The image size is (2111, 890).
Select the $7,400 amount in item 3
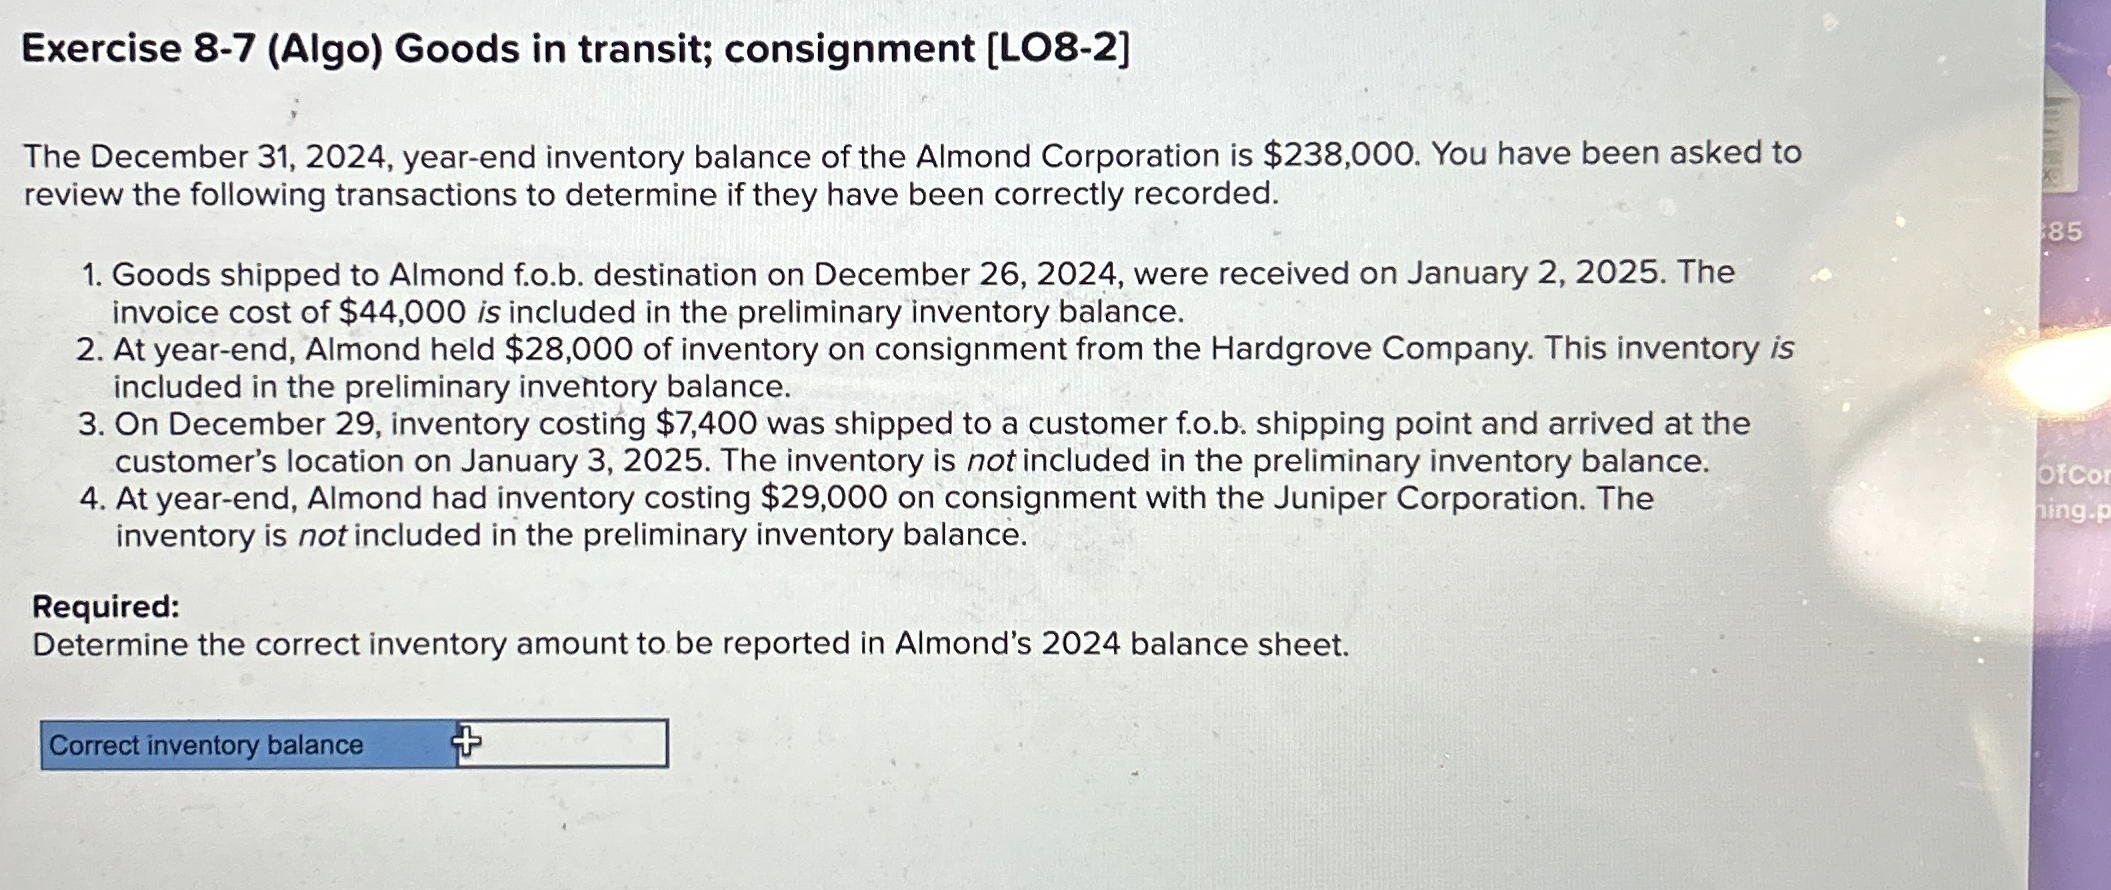[x=702, y=423]
